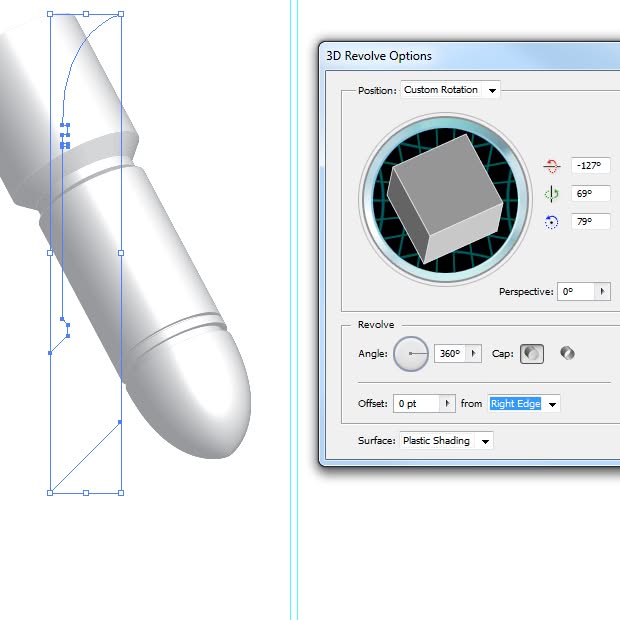The width and height of the screenshot is (620, 620).
Task: Click the green Y-axis rotation icon
Action: tap(551, 194)
